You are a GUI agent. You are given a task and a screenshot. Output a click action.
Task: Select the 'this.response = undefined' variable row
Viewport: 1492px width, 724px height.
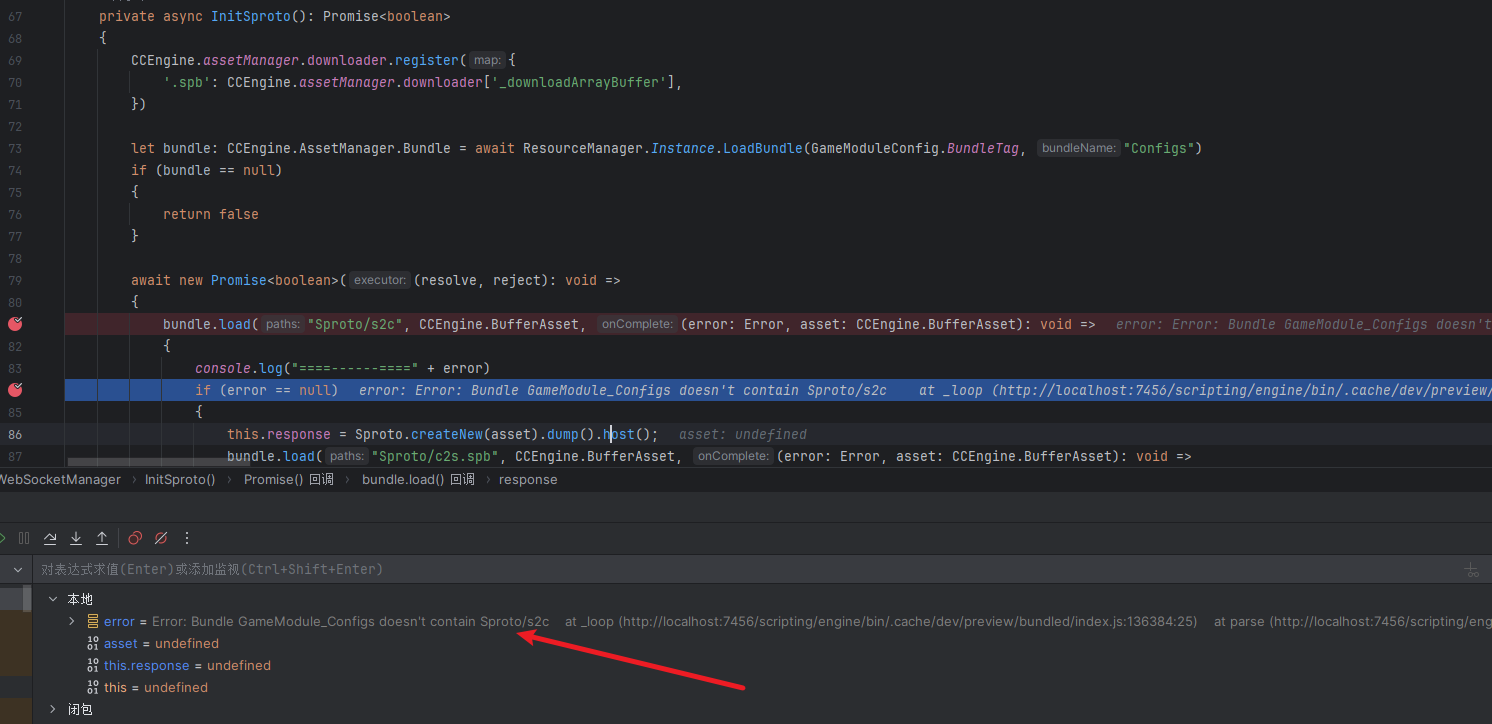click(x=762, y=666)
